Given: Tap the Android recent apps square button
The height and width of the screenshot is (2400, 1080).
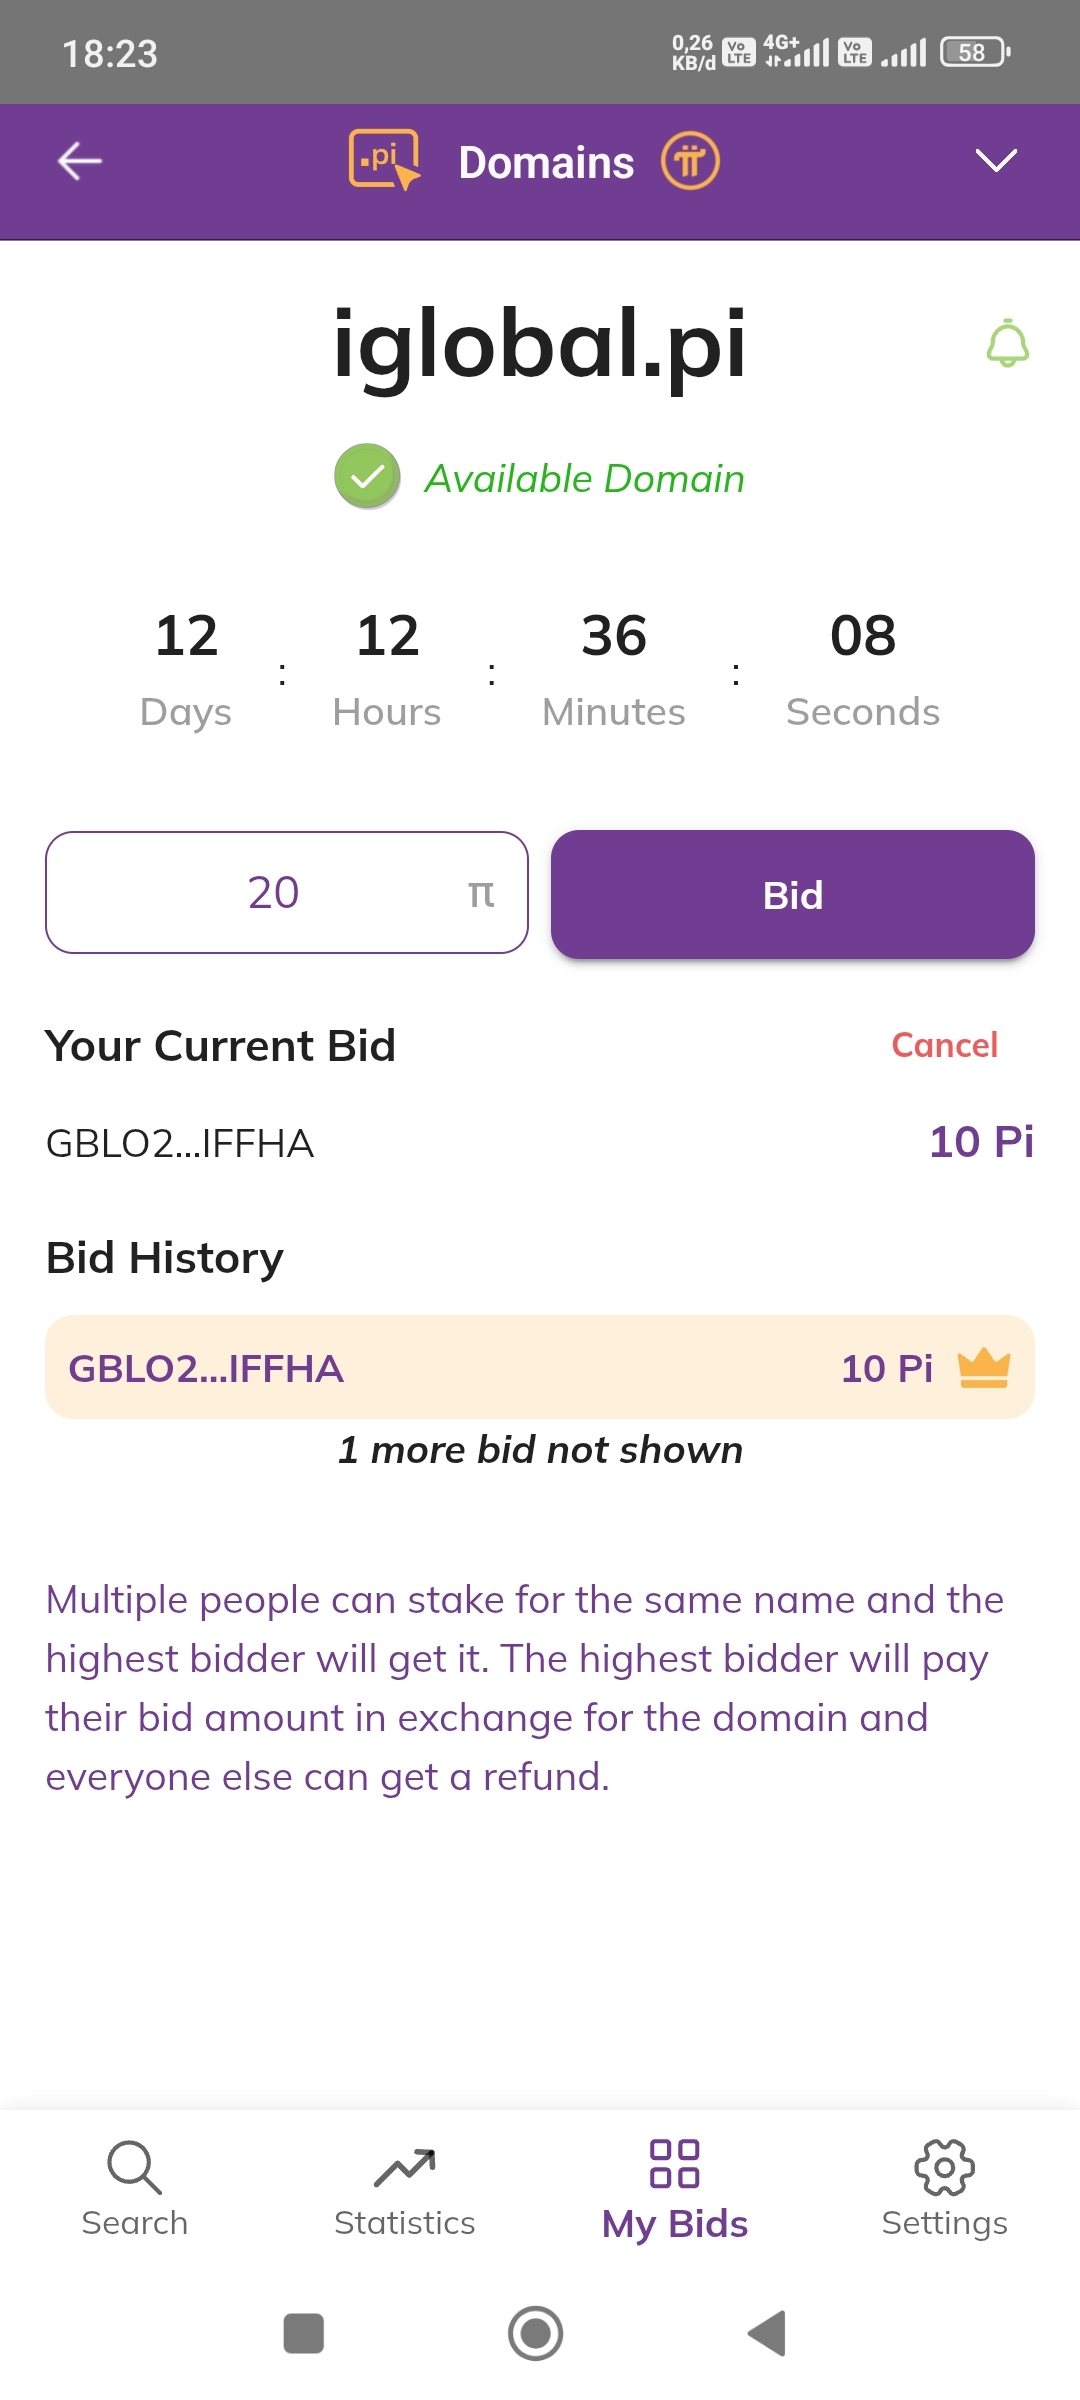Looking at the screenshot, I should point(304,2333).
